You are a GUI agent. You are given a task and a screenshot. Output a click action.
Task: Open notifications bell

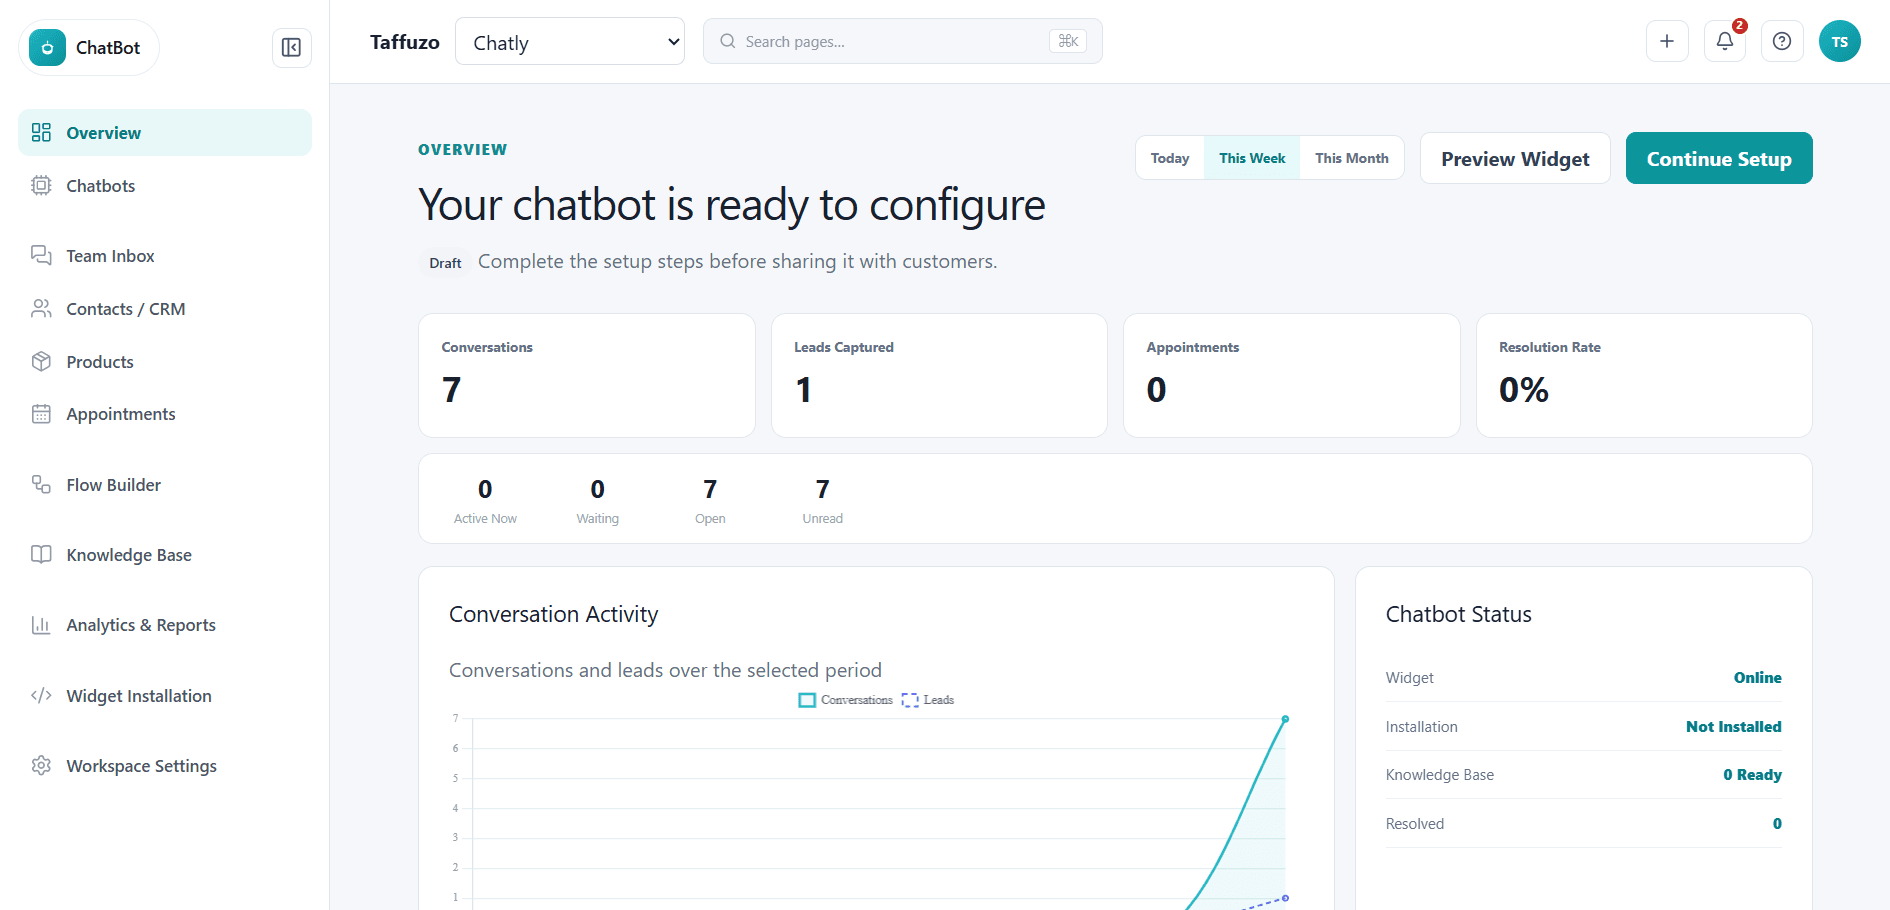pyautogui.click(x=1725, y=41)
